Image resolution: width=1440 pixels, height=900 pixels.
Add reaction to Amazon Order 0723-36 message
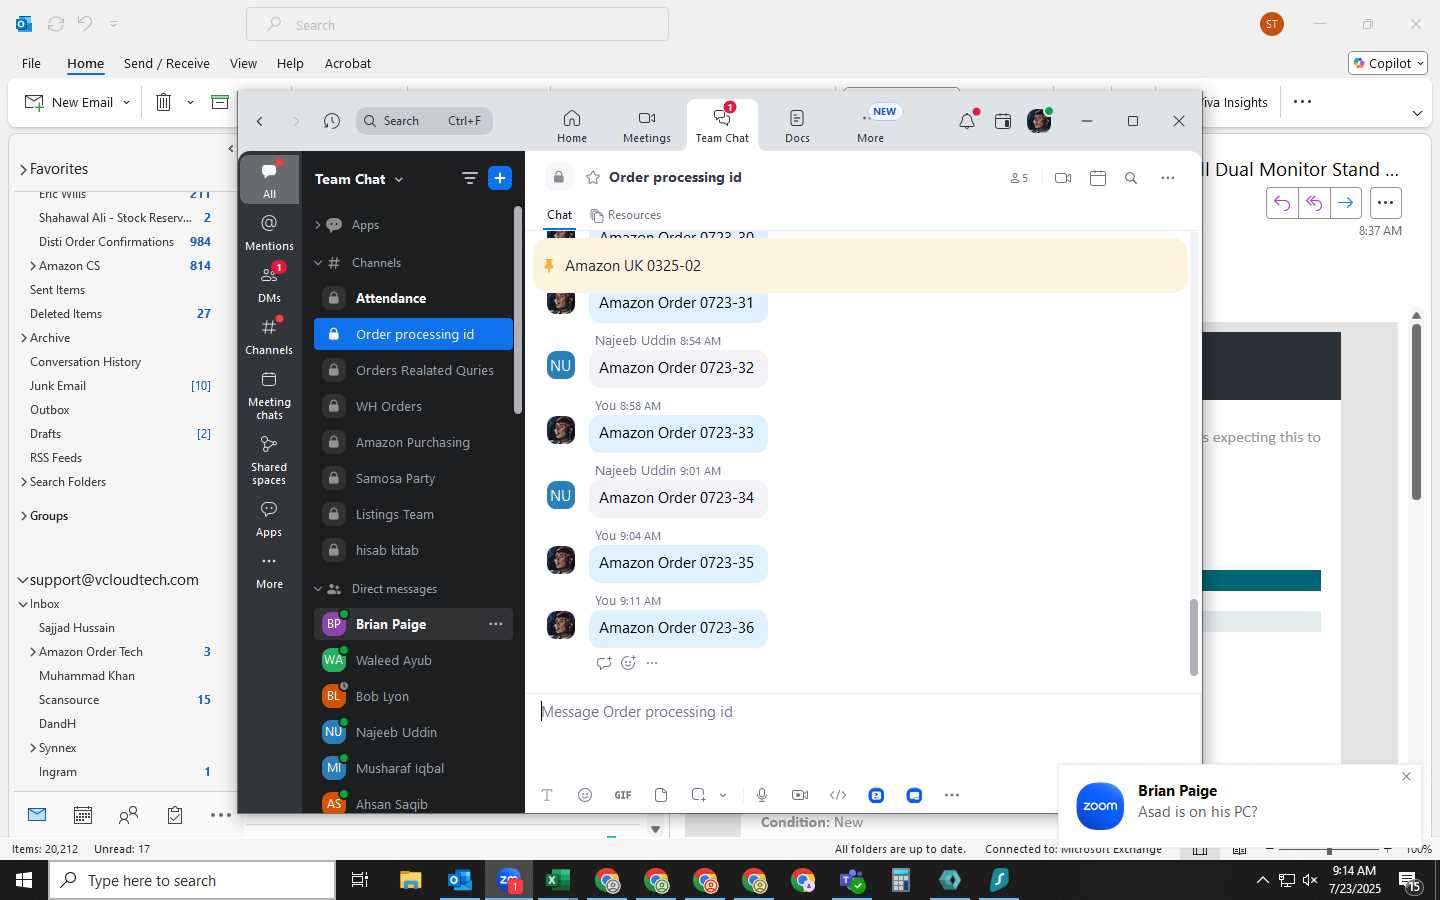point(628,663)
